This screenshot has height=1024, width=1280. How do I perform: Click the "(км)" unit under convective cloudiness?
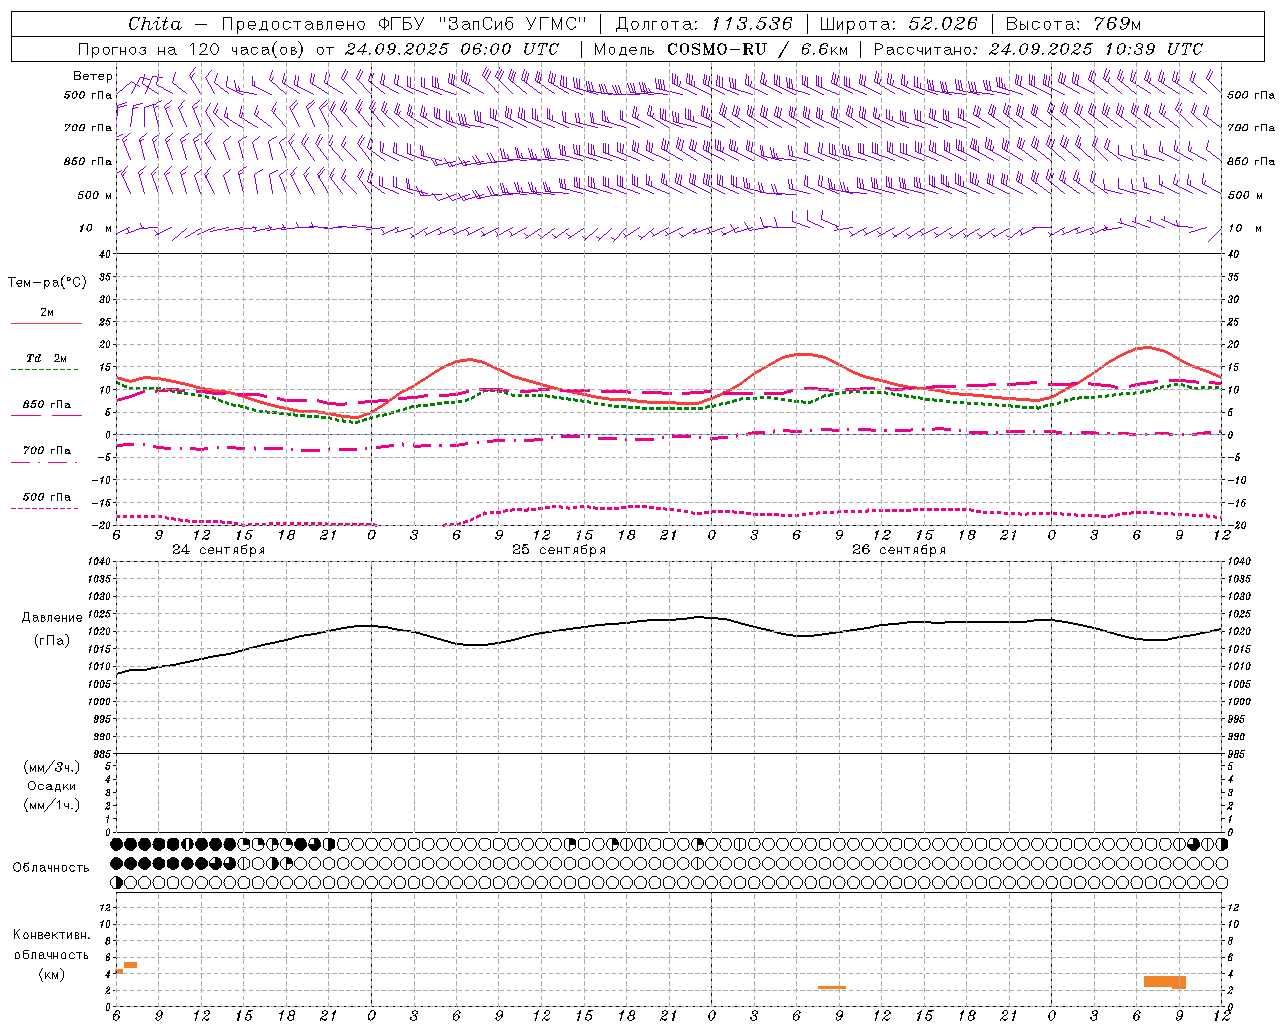pyautogui.click(x=52, y=975)
